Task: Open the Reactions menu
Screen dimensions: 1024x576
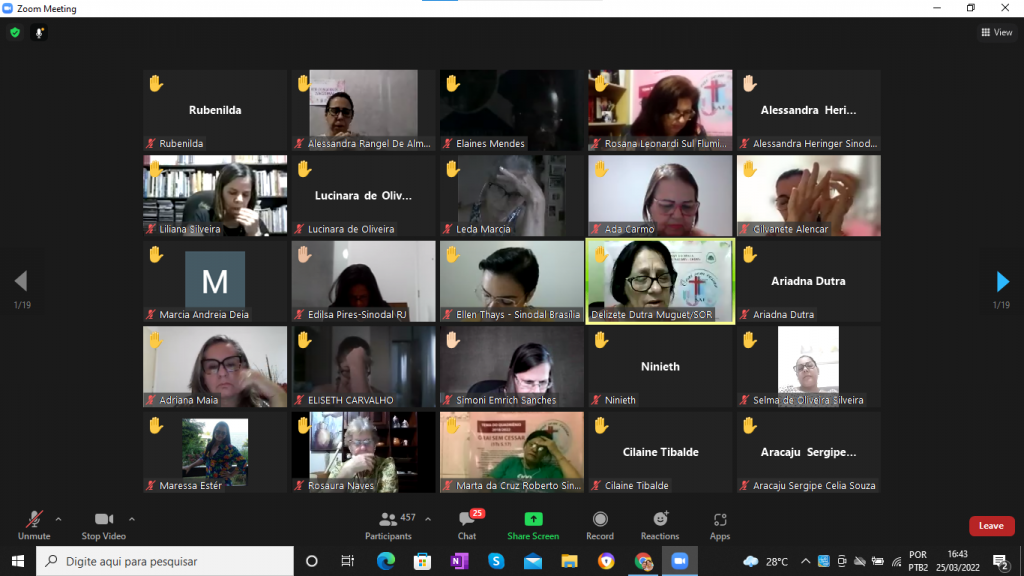Action: (660, 524)
